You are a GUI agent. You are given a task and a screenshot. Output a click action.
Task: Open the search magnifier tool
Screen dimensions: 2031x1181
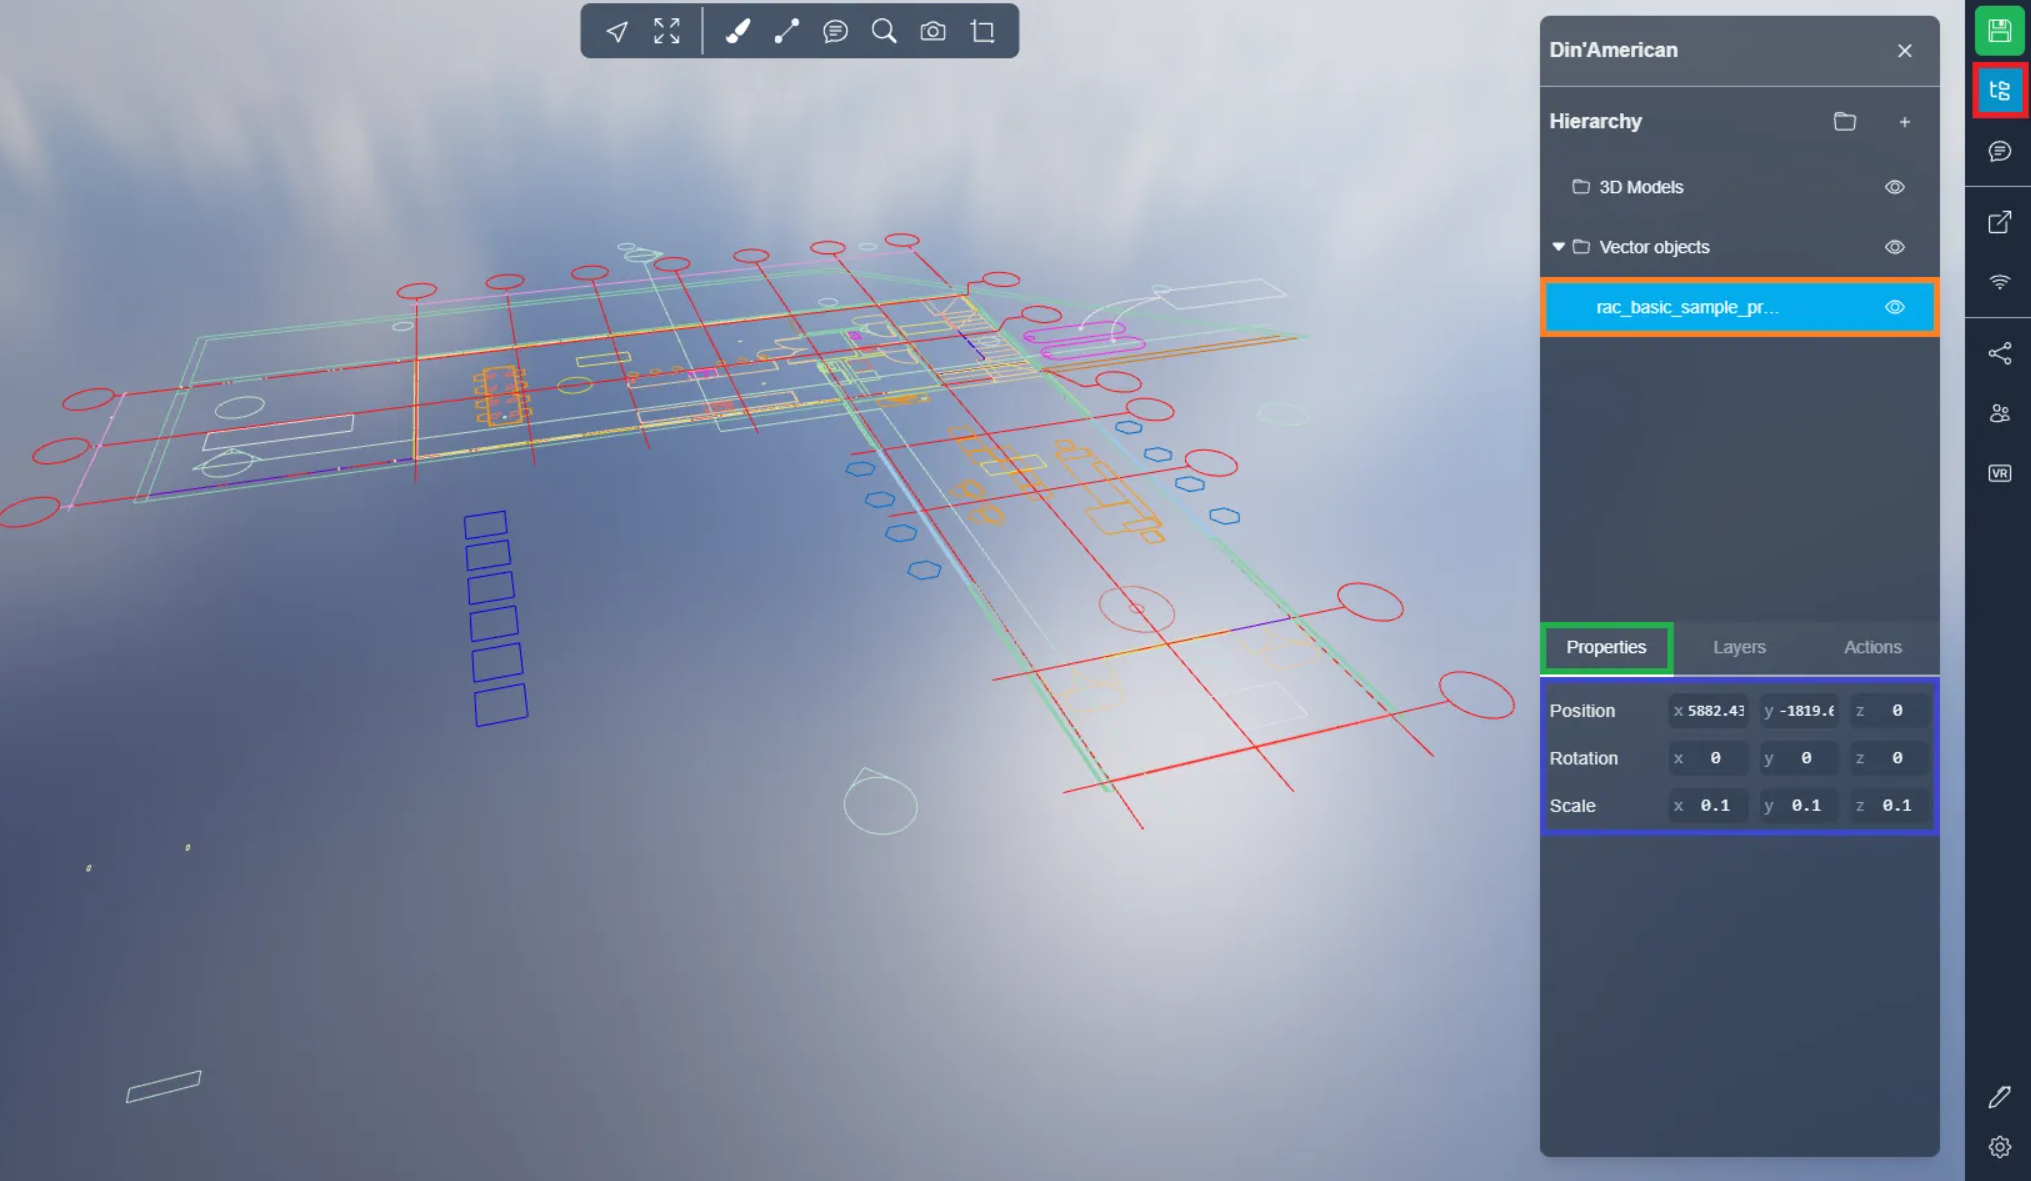click(884, 32)
